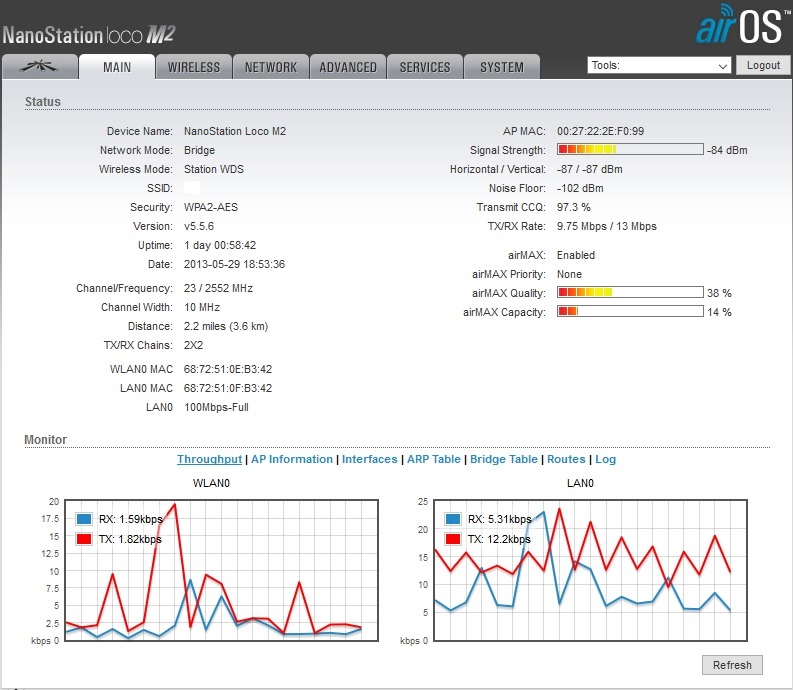Open the SYSTEM tab

tap(501, 67)
